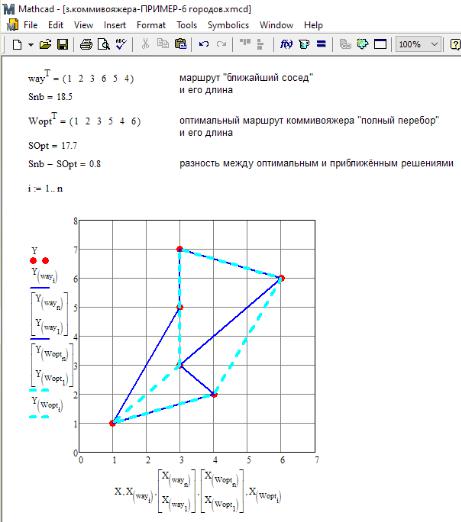Click the Cut scissors icon
Screen dimensions: 461x522
145,44
